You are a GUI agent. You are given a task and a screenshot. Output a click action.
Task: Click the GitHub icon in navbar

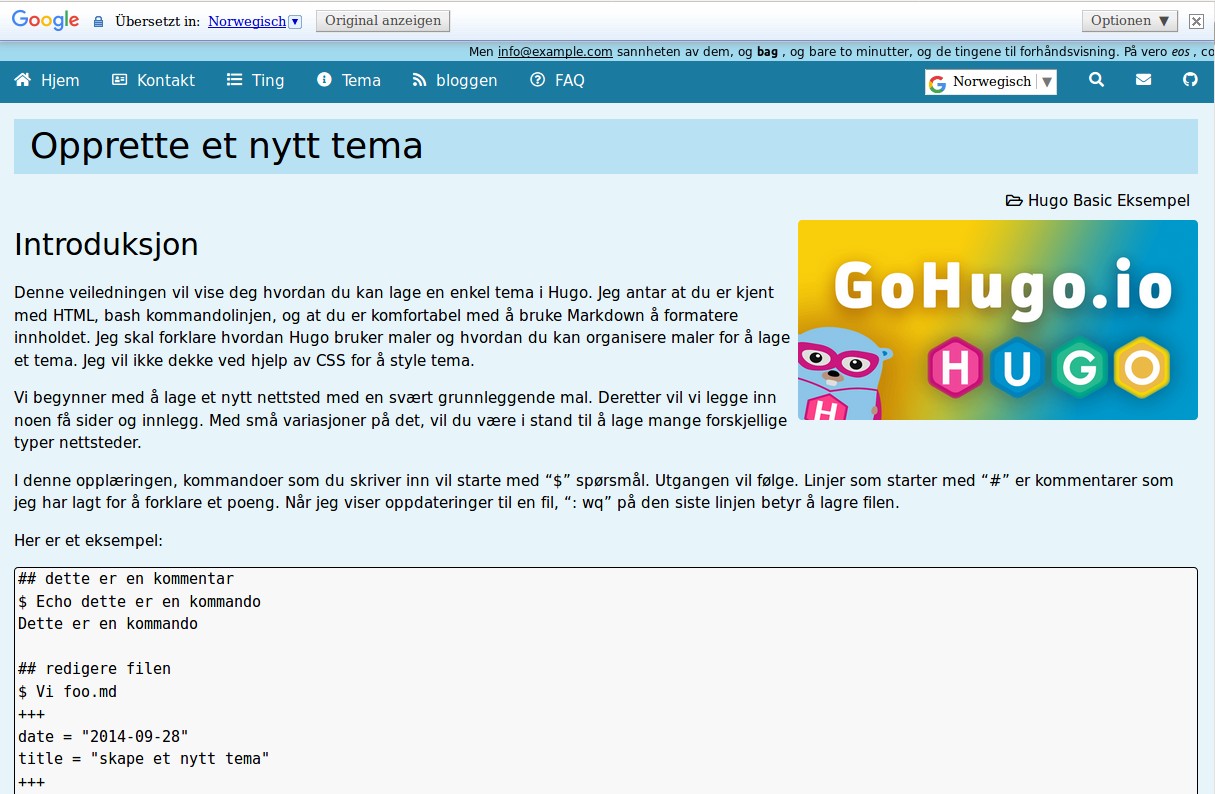tap(1190, 80)
